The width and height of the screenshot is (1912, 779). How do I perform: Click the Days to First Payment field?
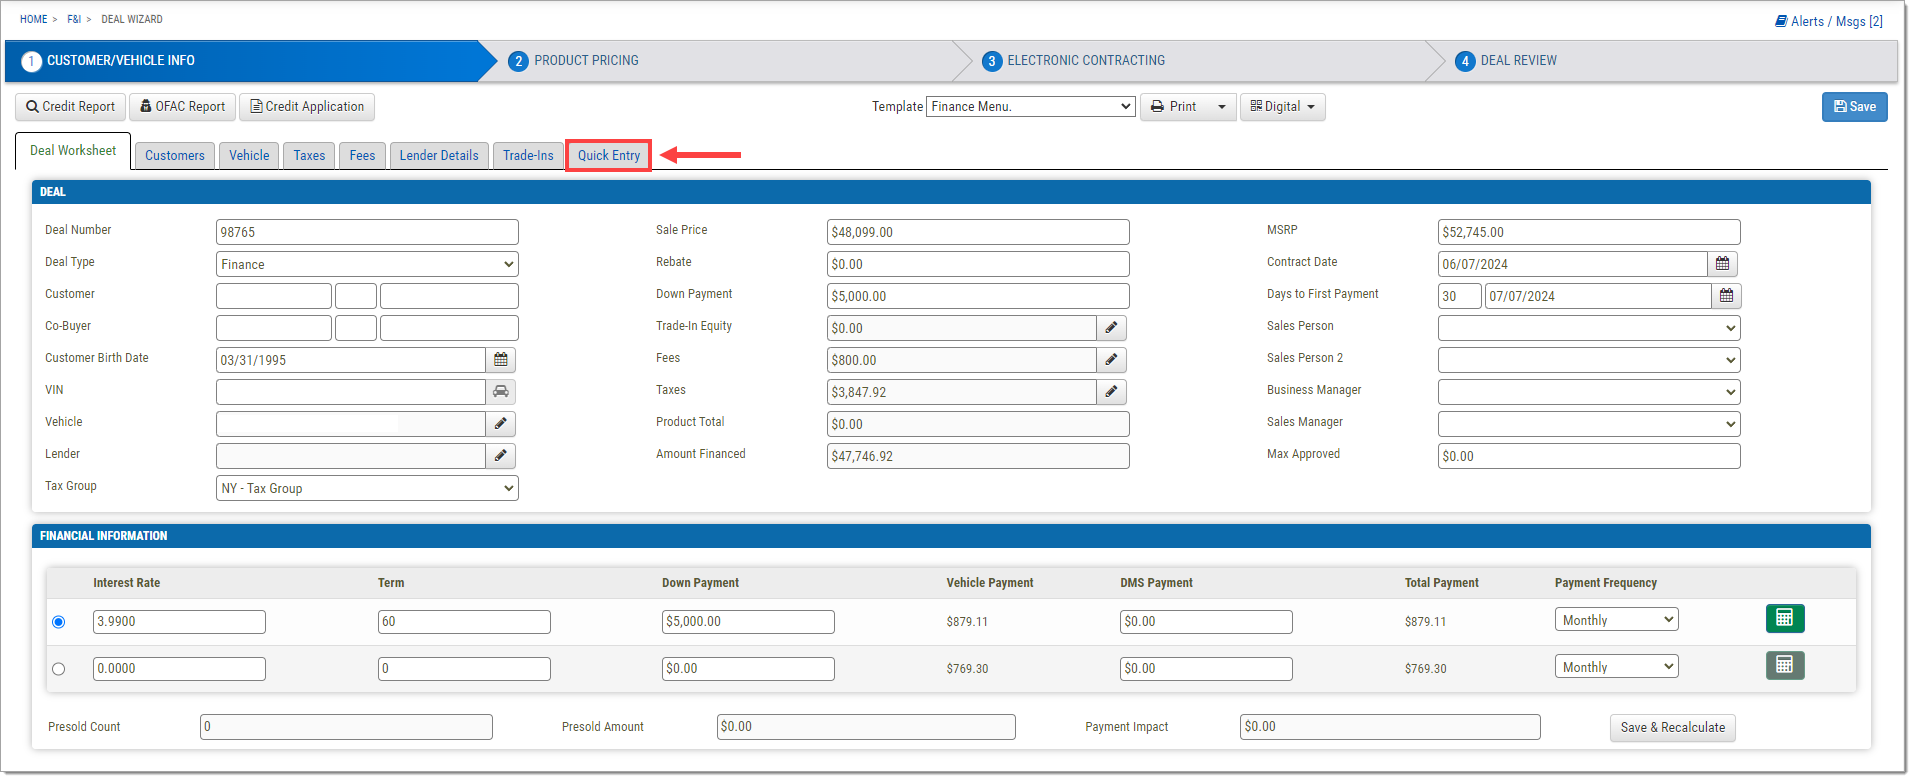[x=1460, y=296]
